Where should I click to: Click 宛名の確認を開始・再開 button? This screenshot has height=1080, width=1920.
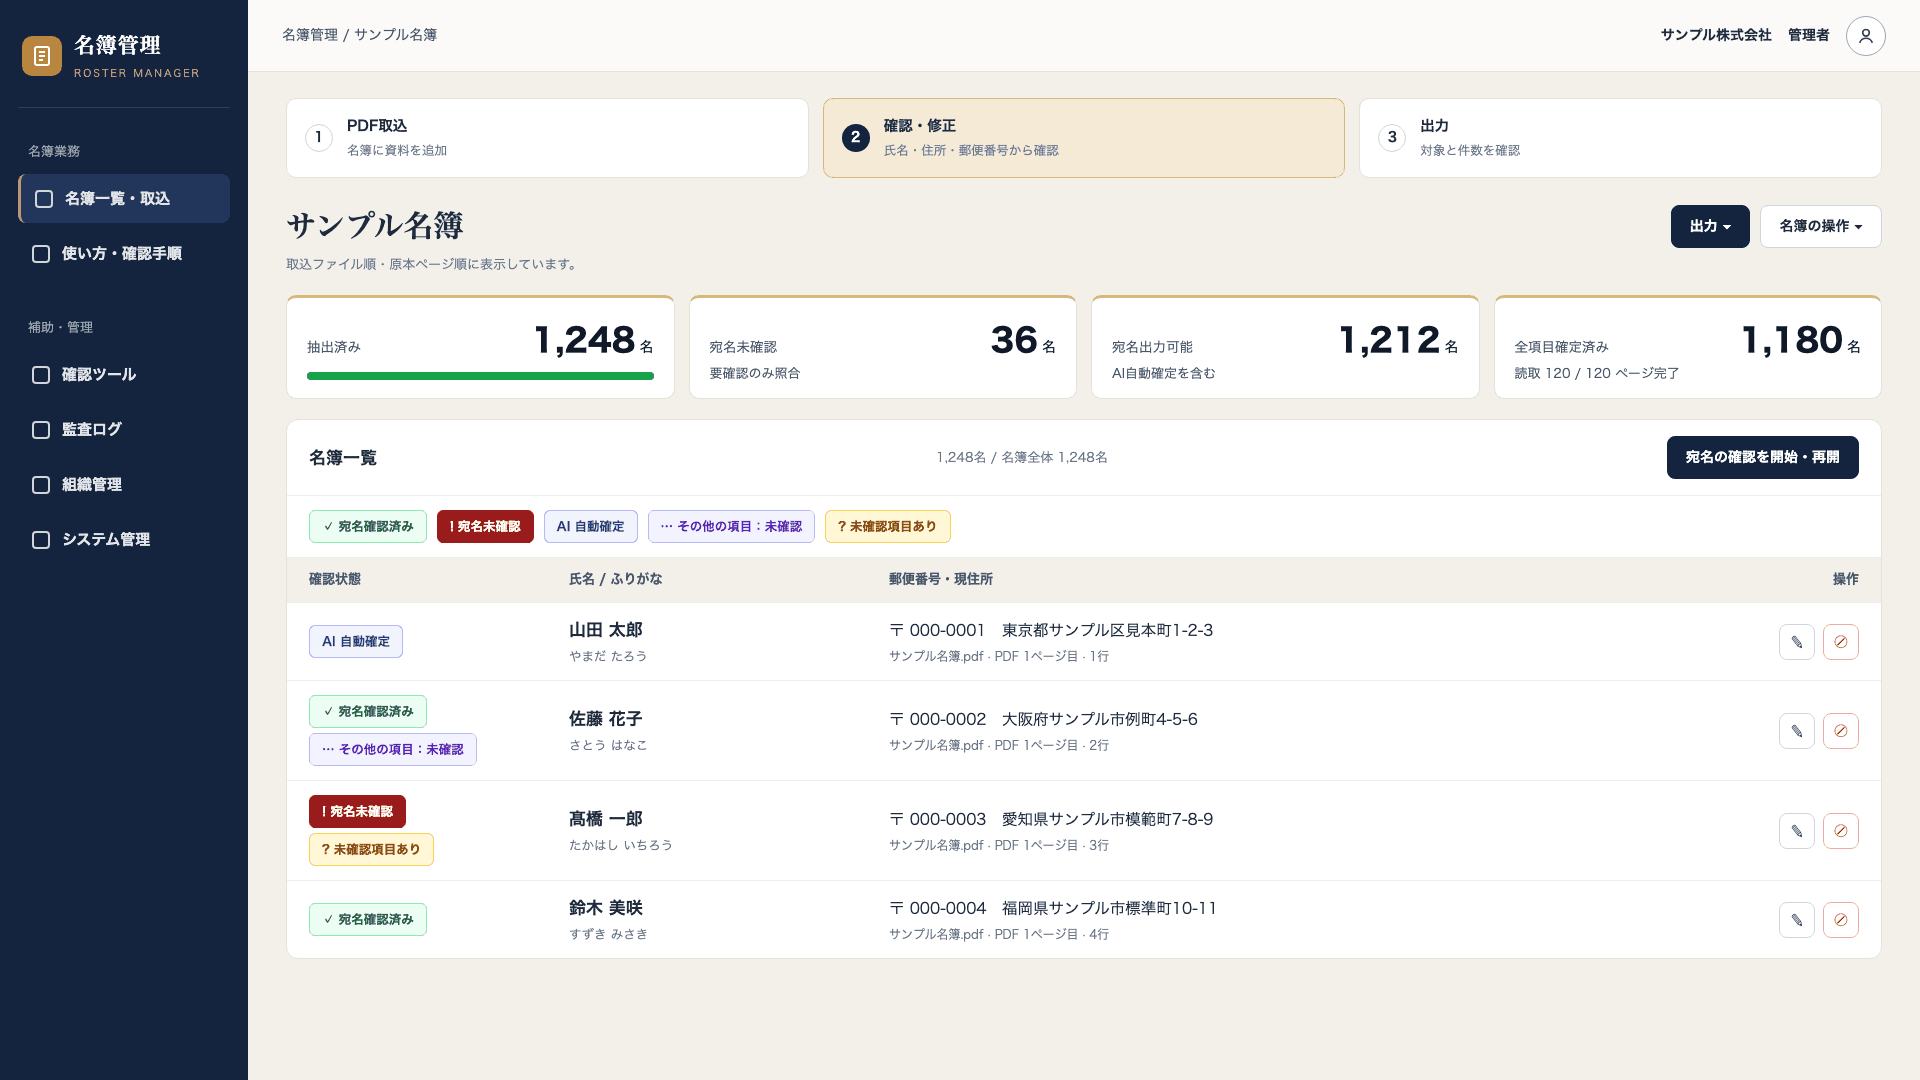click(1762, 457)
